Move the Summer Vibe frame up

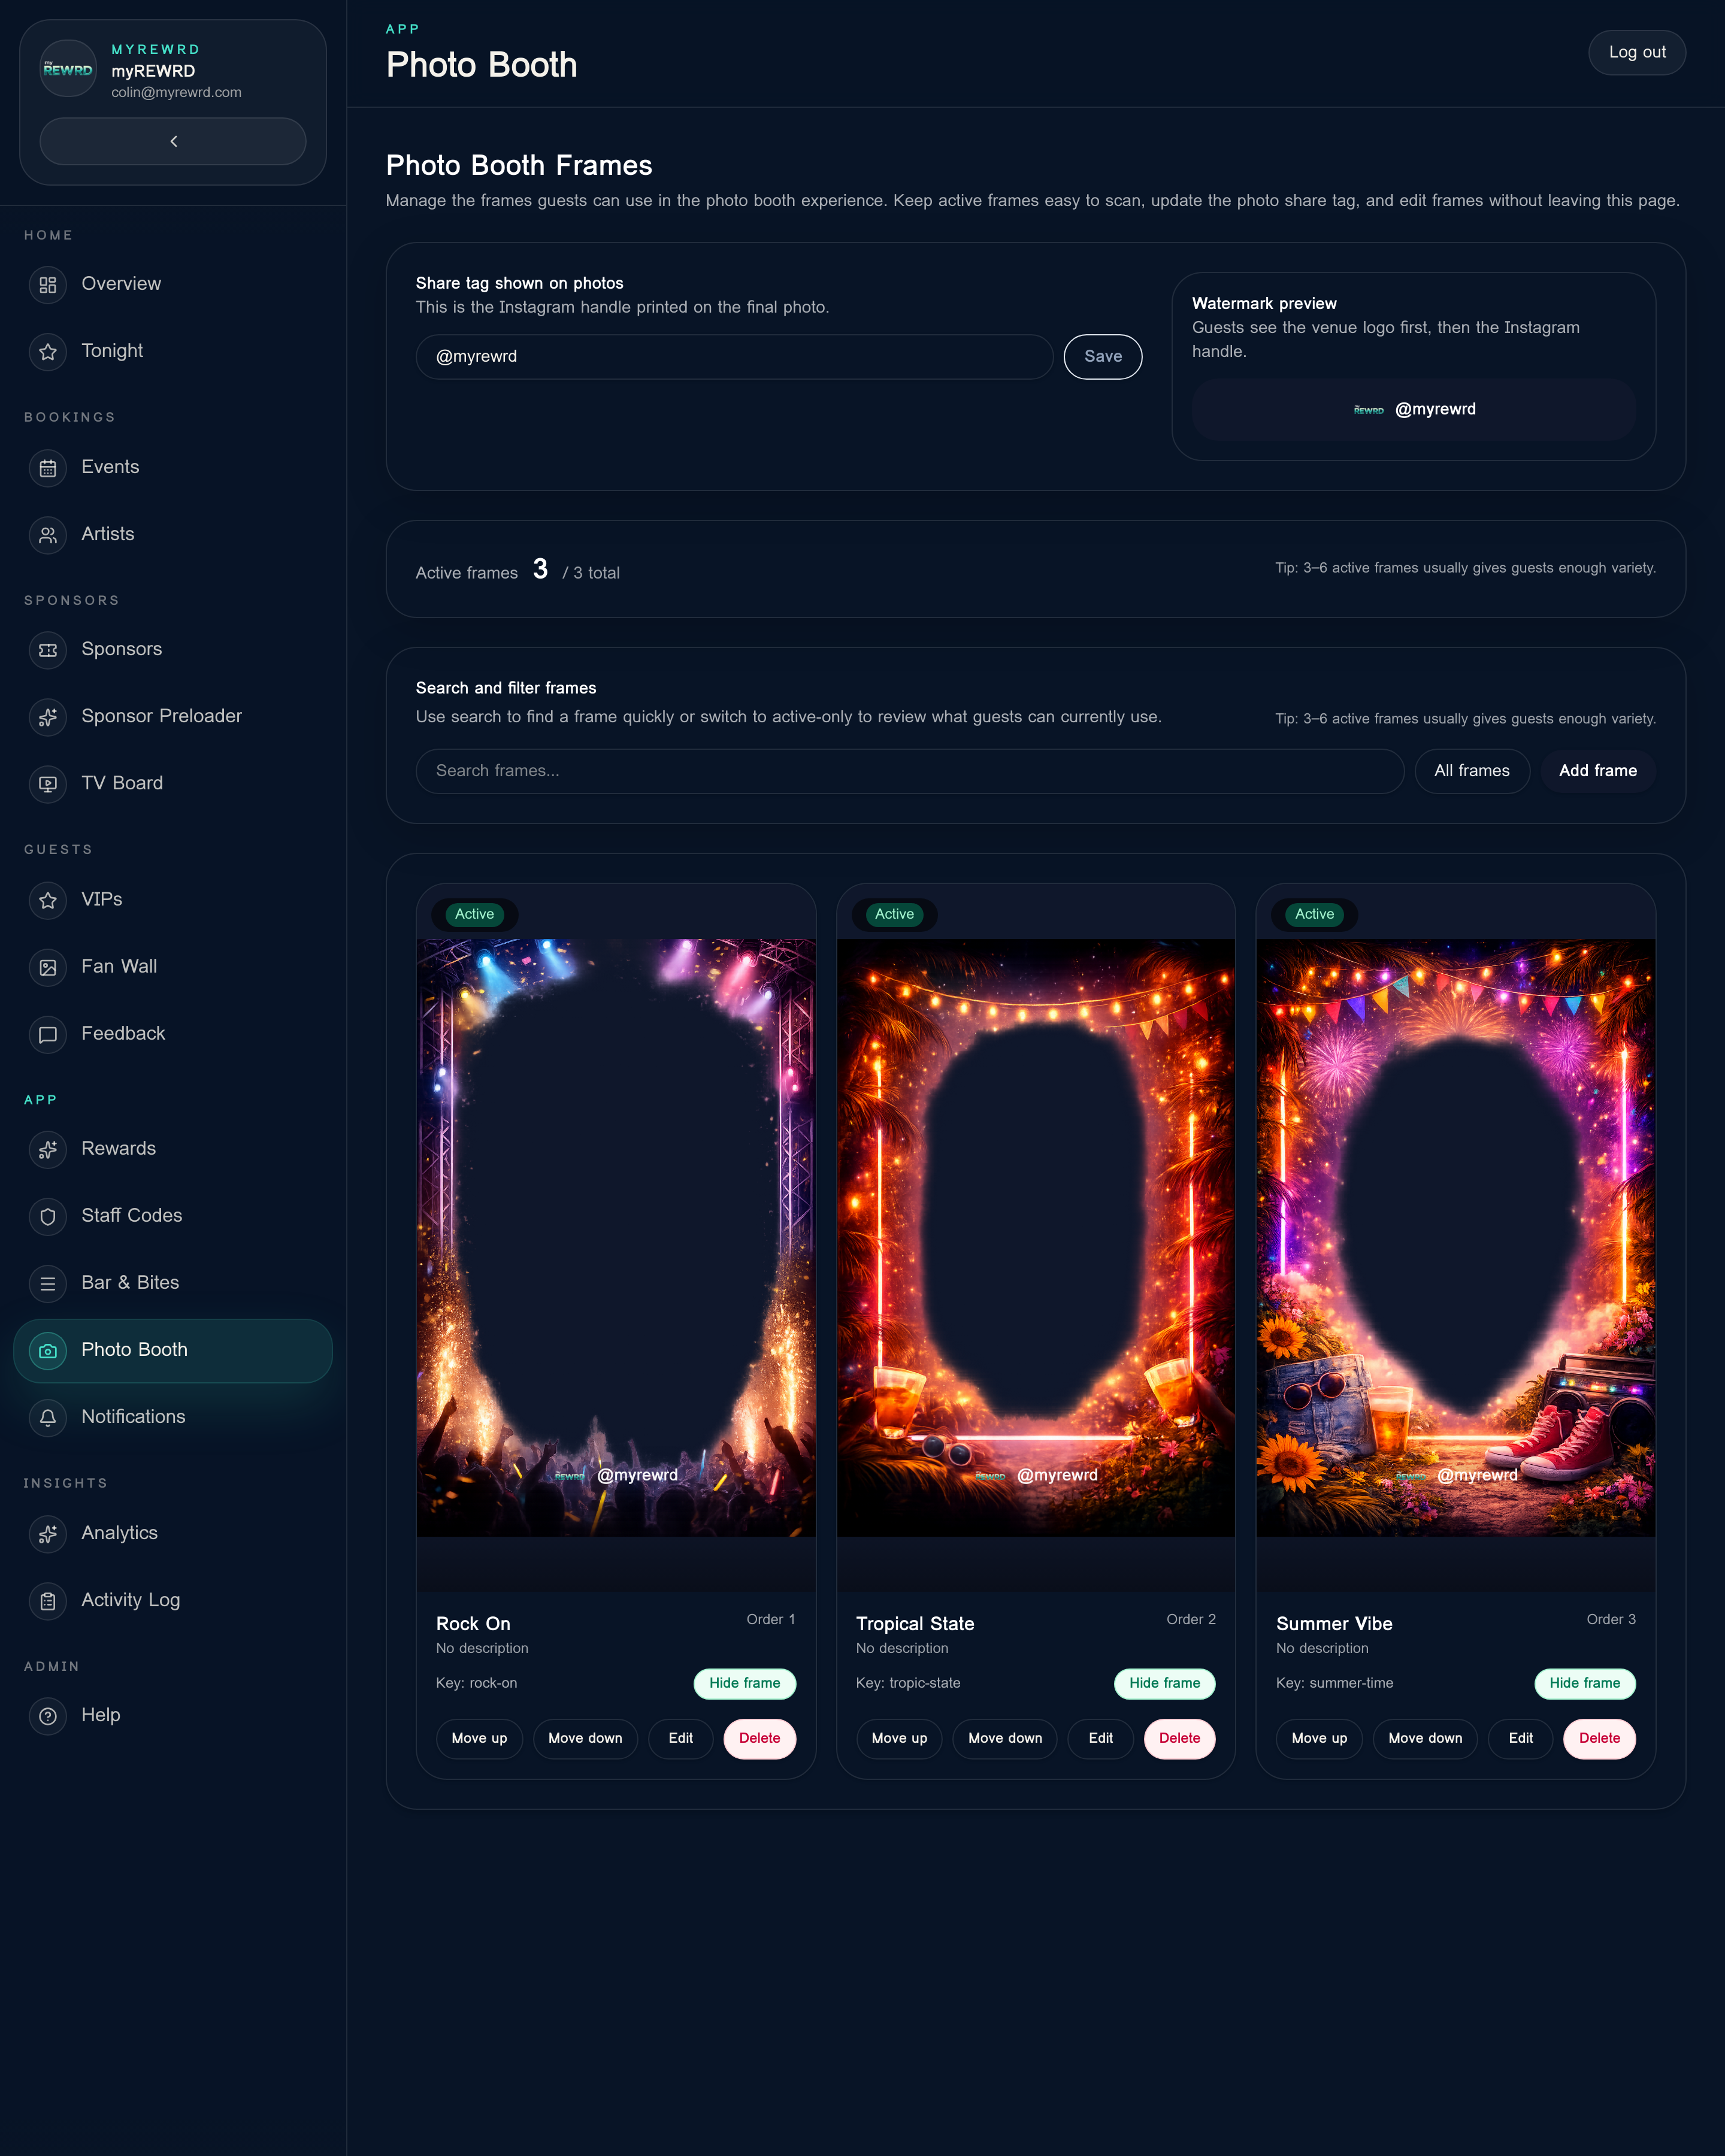(x=1318, y=1738)
